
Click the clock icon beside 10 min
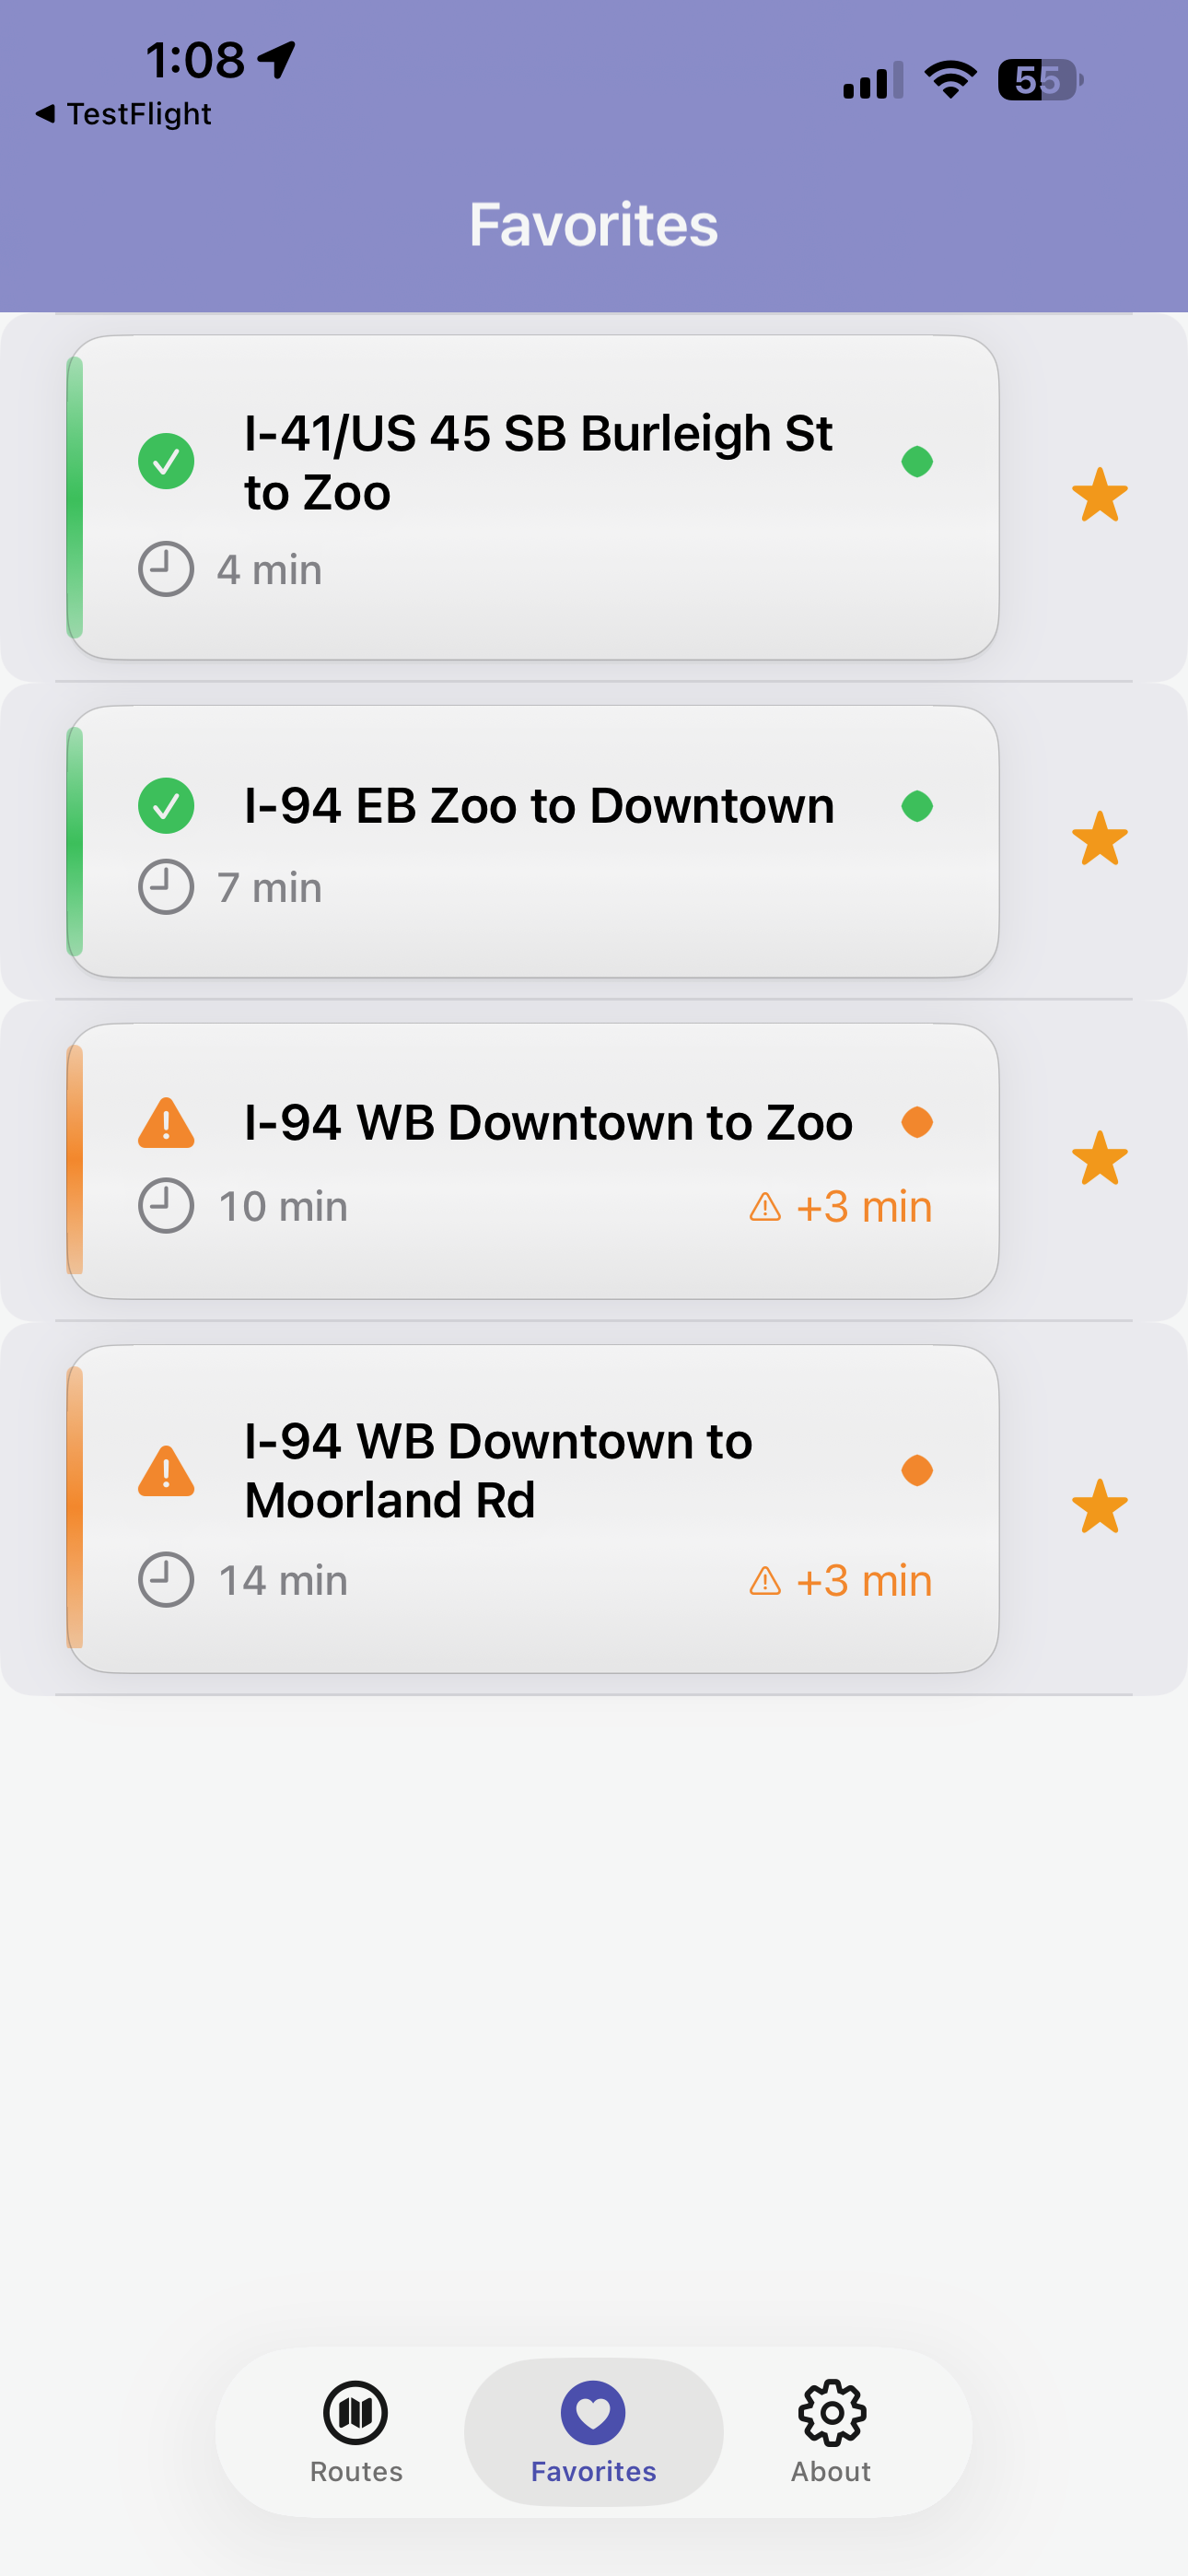click(166, 1206)
